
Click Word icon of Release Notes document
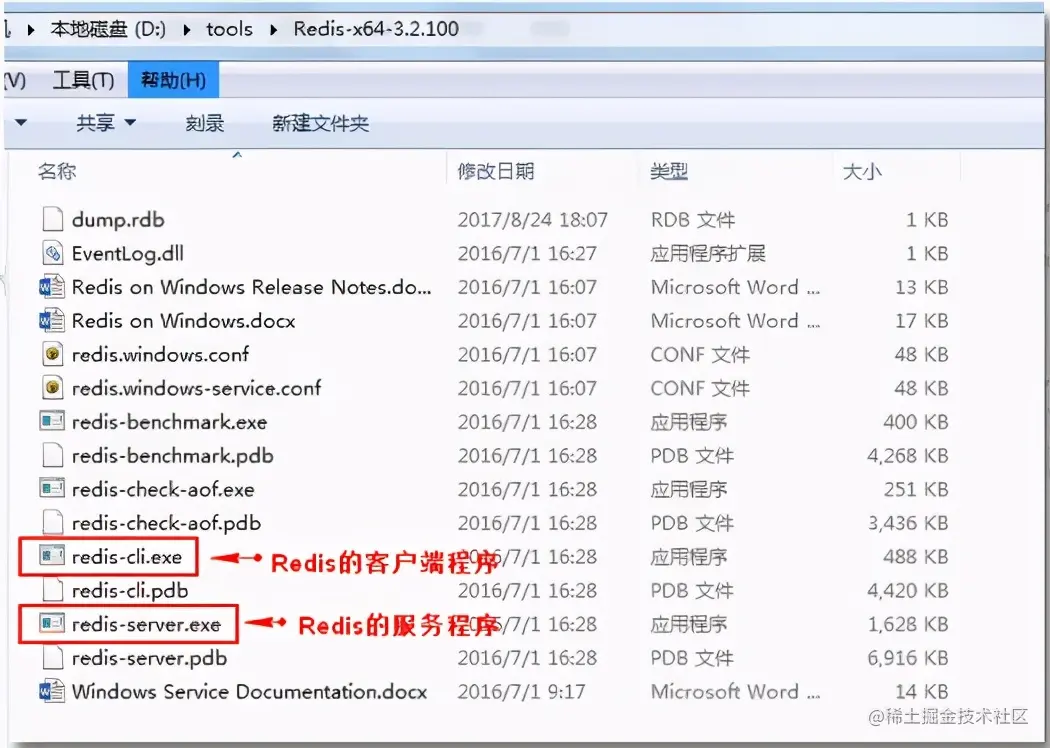pos(52,287)
